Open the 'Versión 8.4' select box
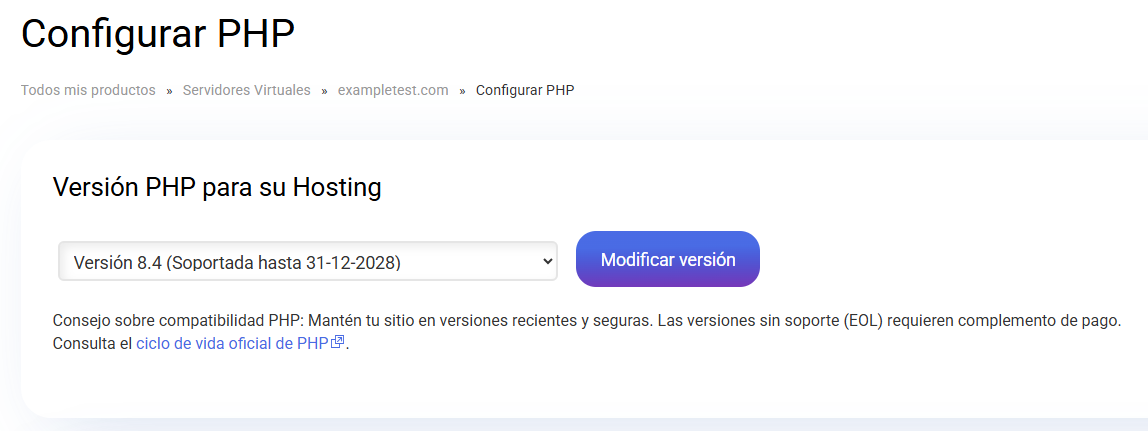 (308, 261)
